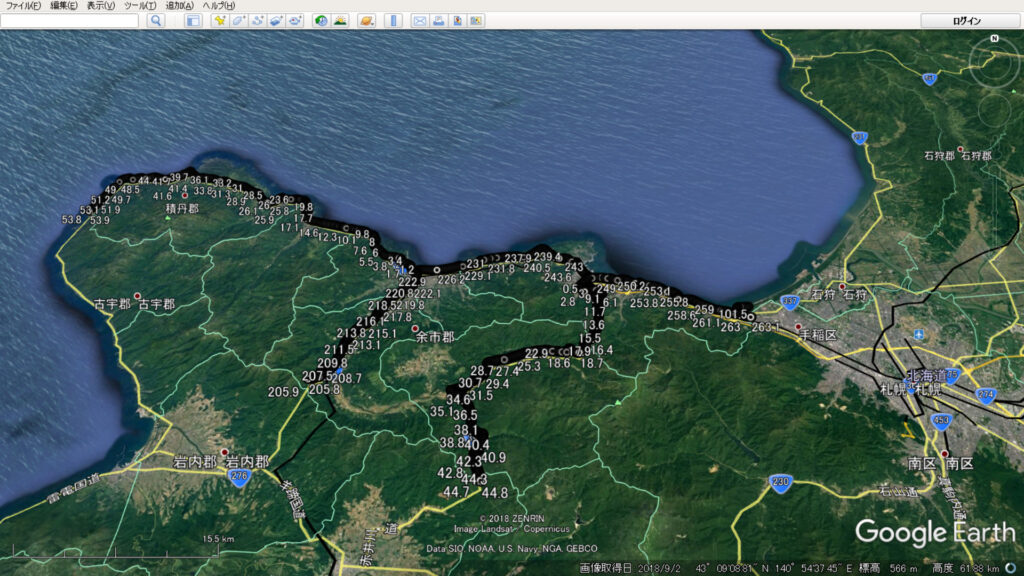
Task: Open the ツール menu
Action: coord(140,6)
